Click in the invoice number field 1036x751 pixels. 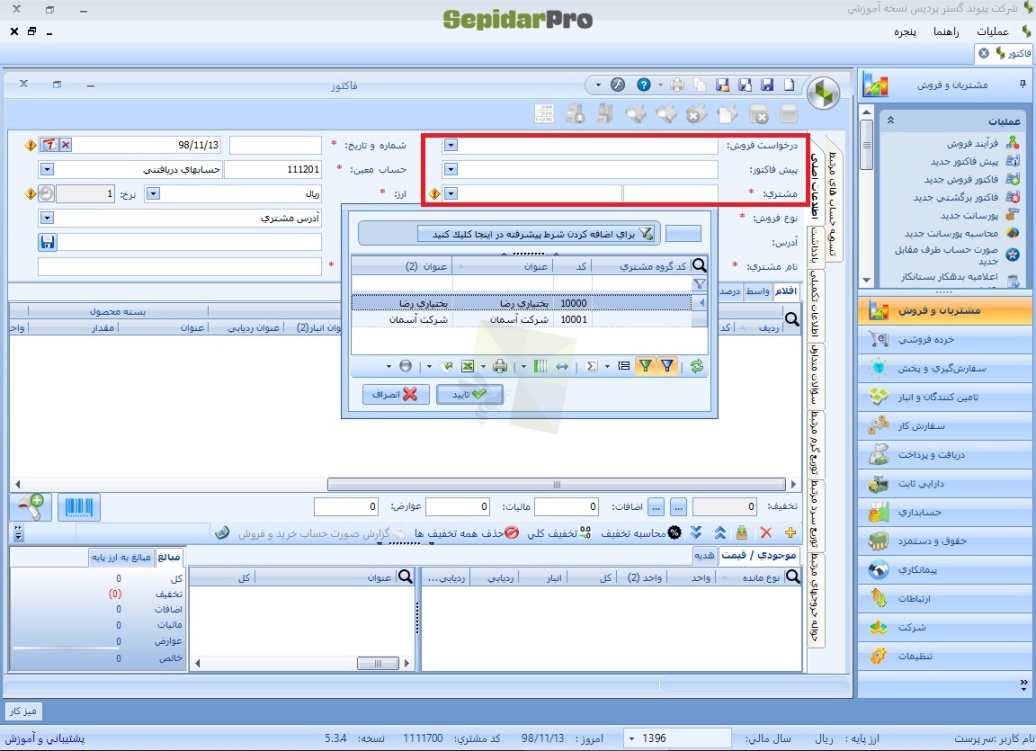(x=276, y=145)
